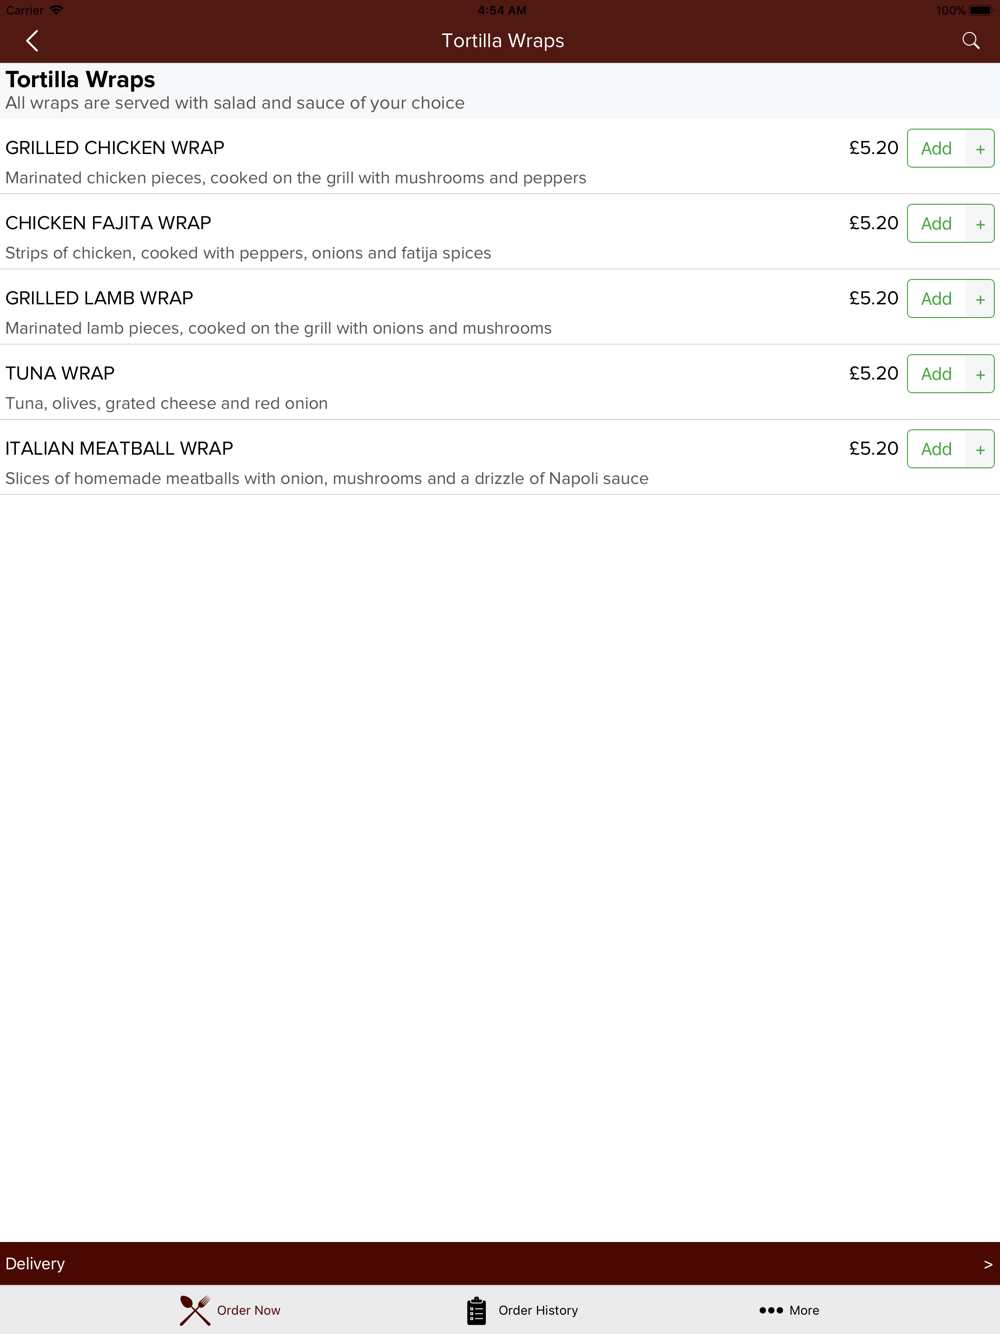1000x1334 pixels.
Task: Tap the plus icon for Chicken Fajita Wrap
Action: tap(980, 224)
